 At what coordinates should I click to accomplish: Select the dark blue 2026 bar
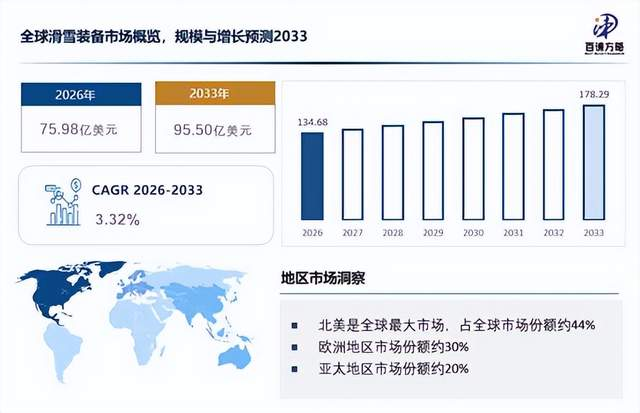(312, 176)
